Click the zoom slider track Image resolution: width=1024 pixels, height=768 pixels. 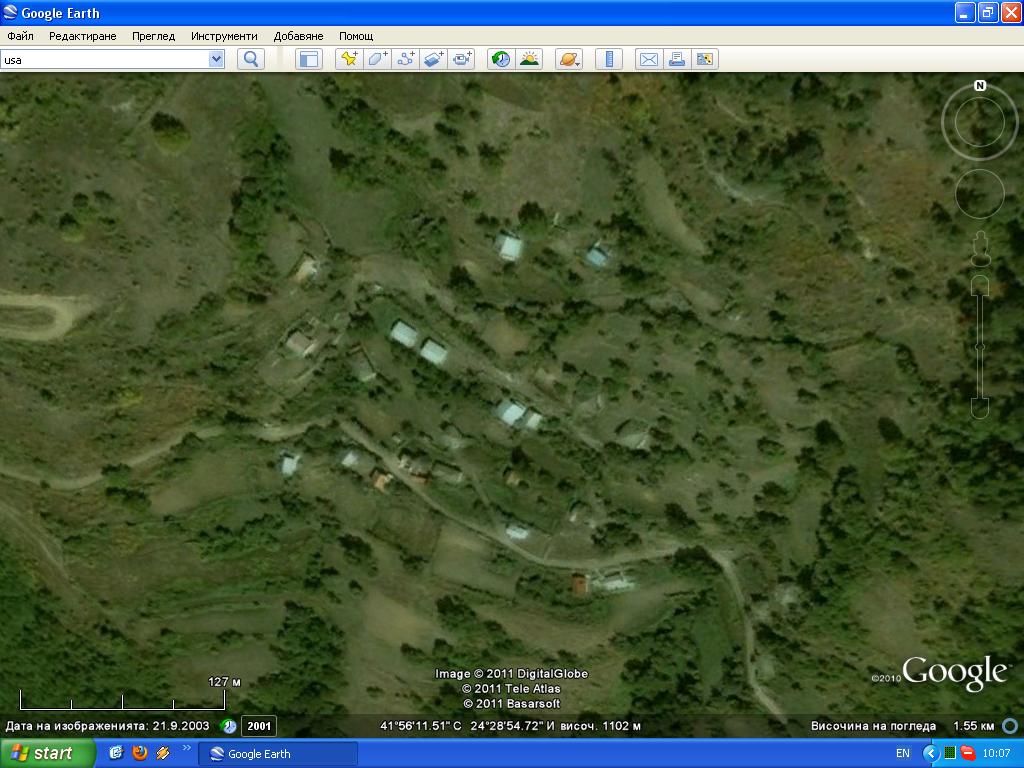980,346
